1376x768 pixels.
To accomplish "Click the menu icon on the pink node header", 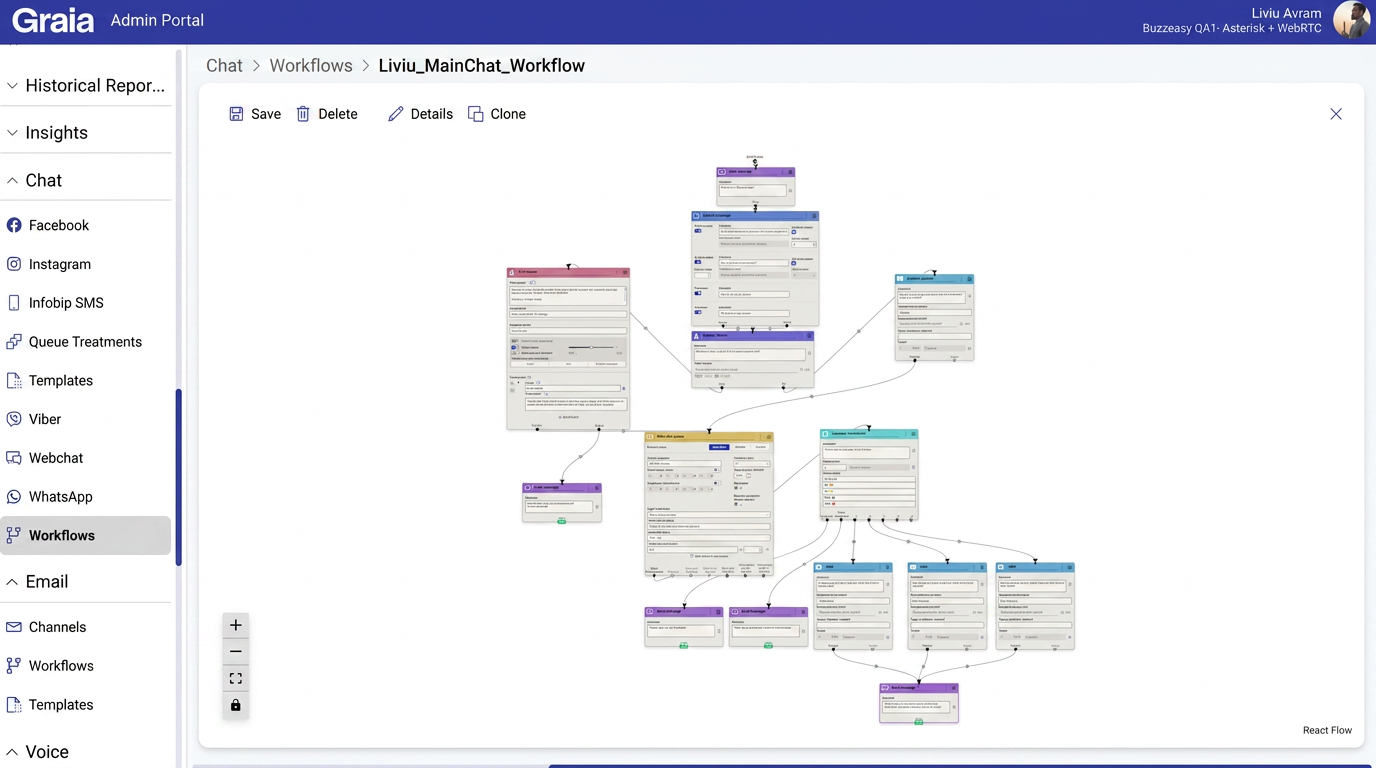I will [x=624, y=272].
